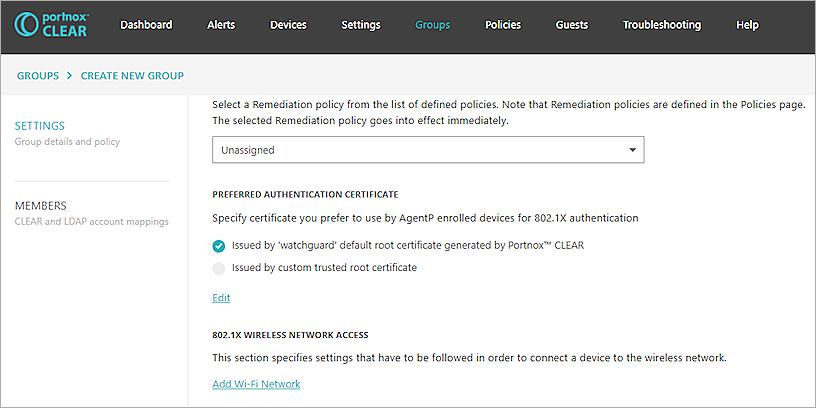Open the Dashboard menu
The image size is (816, 408).
point(146,25)
